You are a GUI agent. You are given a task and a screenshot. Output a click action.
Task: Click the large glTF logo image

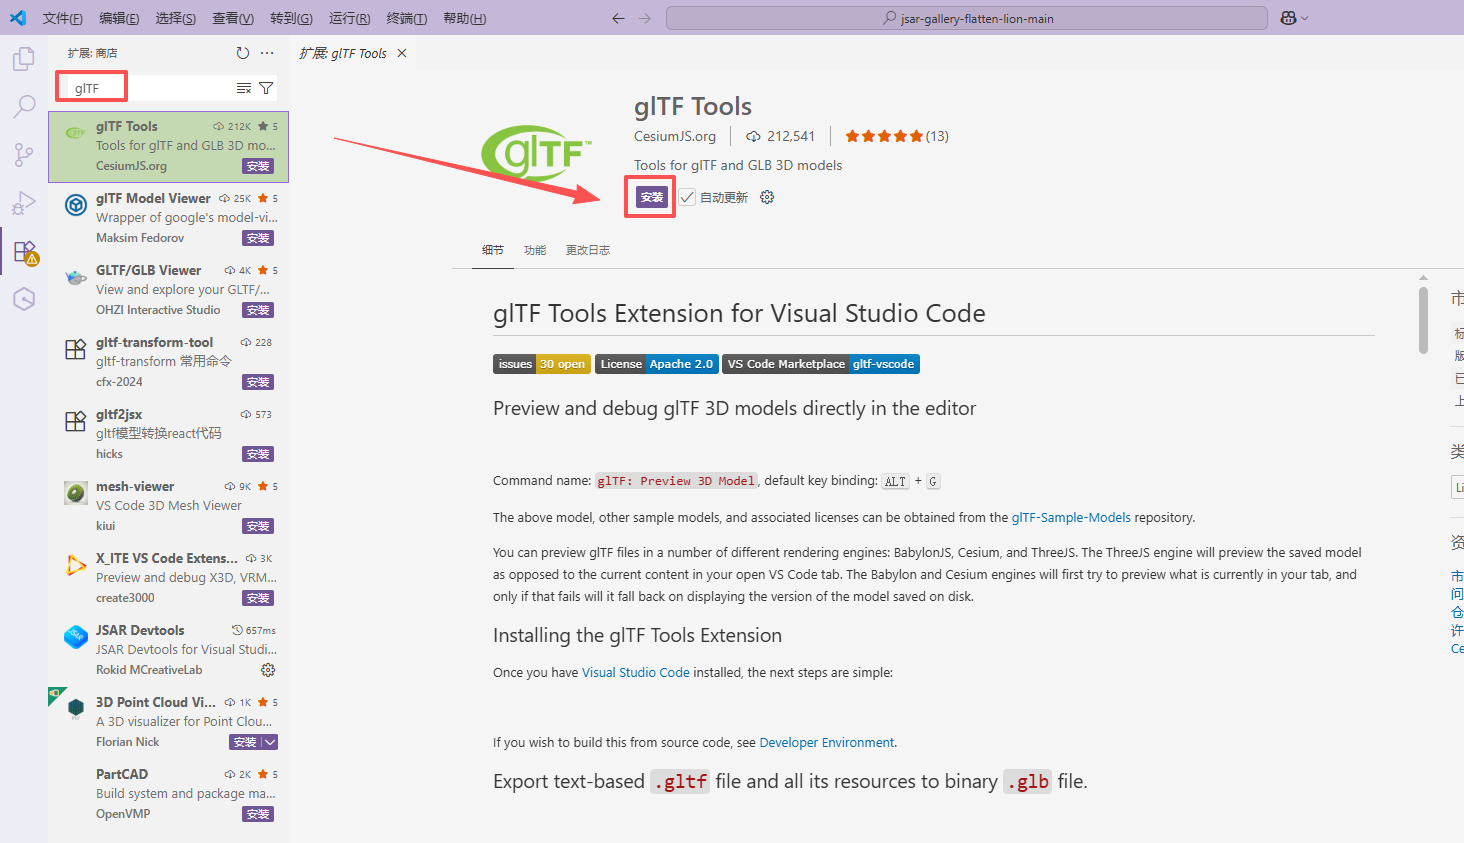(x=537, y=153)
